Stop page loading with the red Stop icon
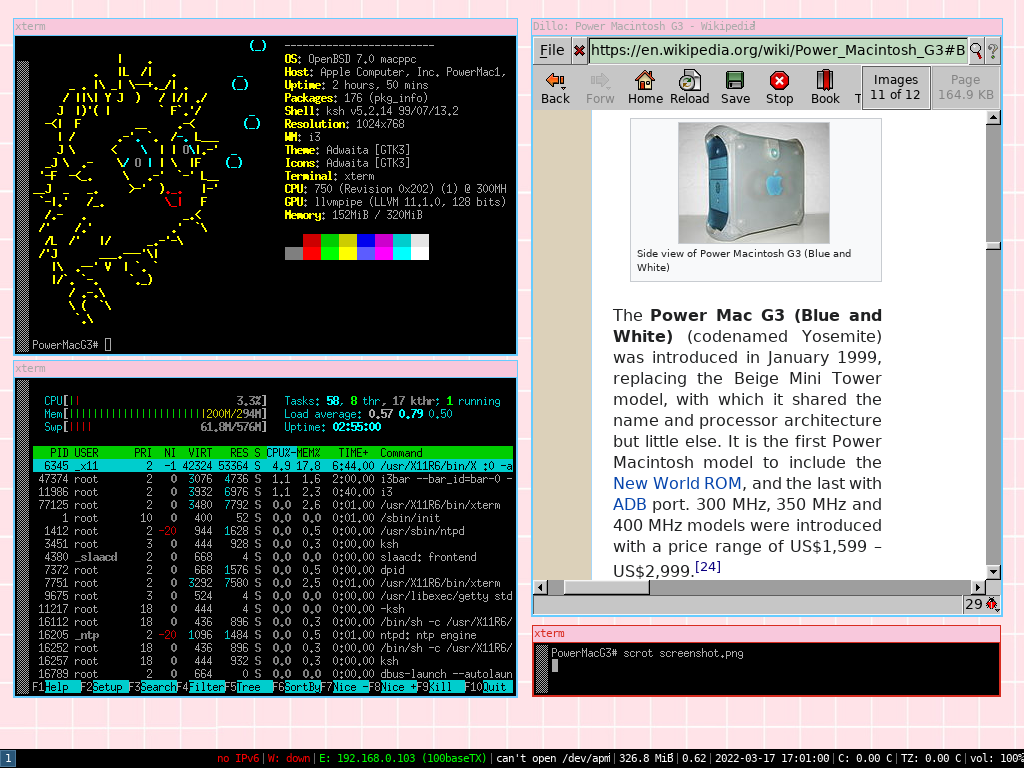Viewport: 1024px width, 768px height. (779, 88)
